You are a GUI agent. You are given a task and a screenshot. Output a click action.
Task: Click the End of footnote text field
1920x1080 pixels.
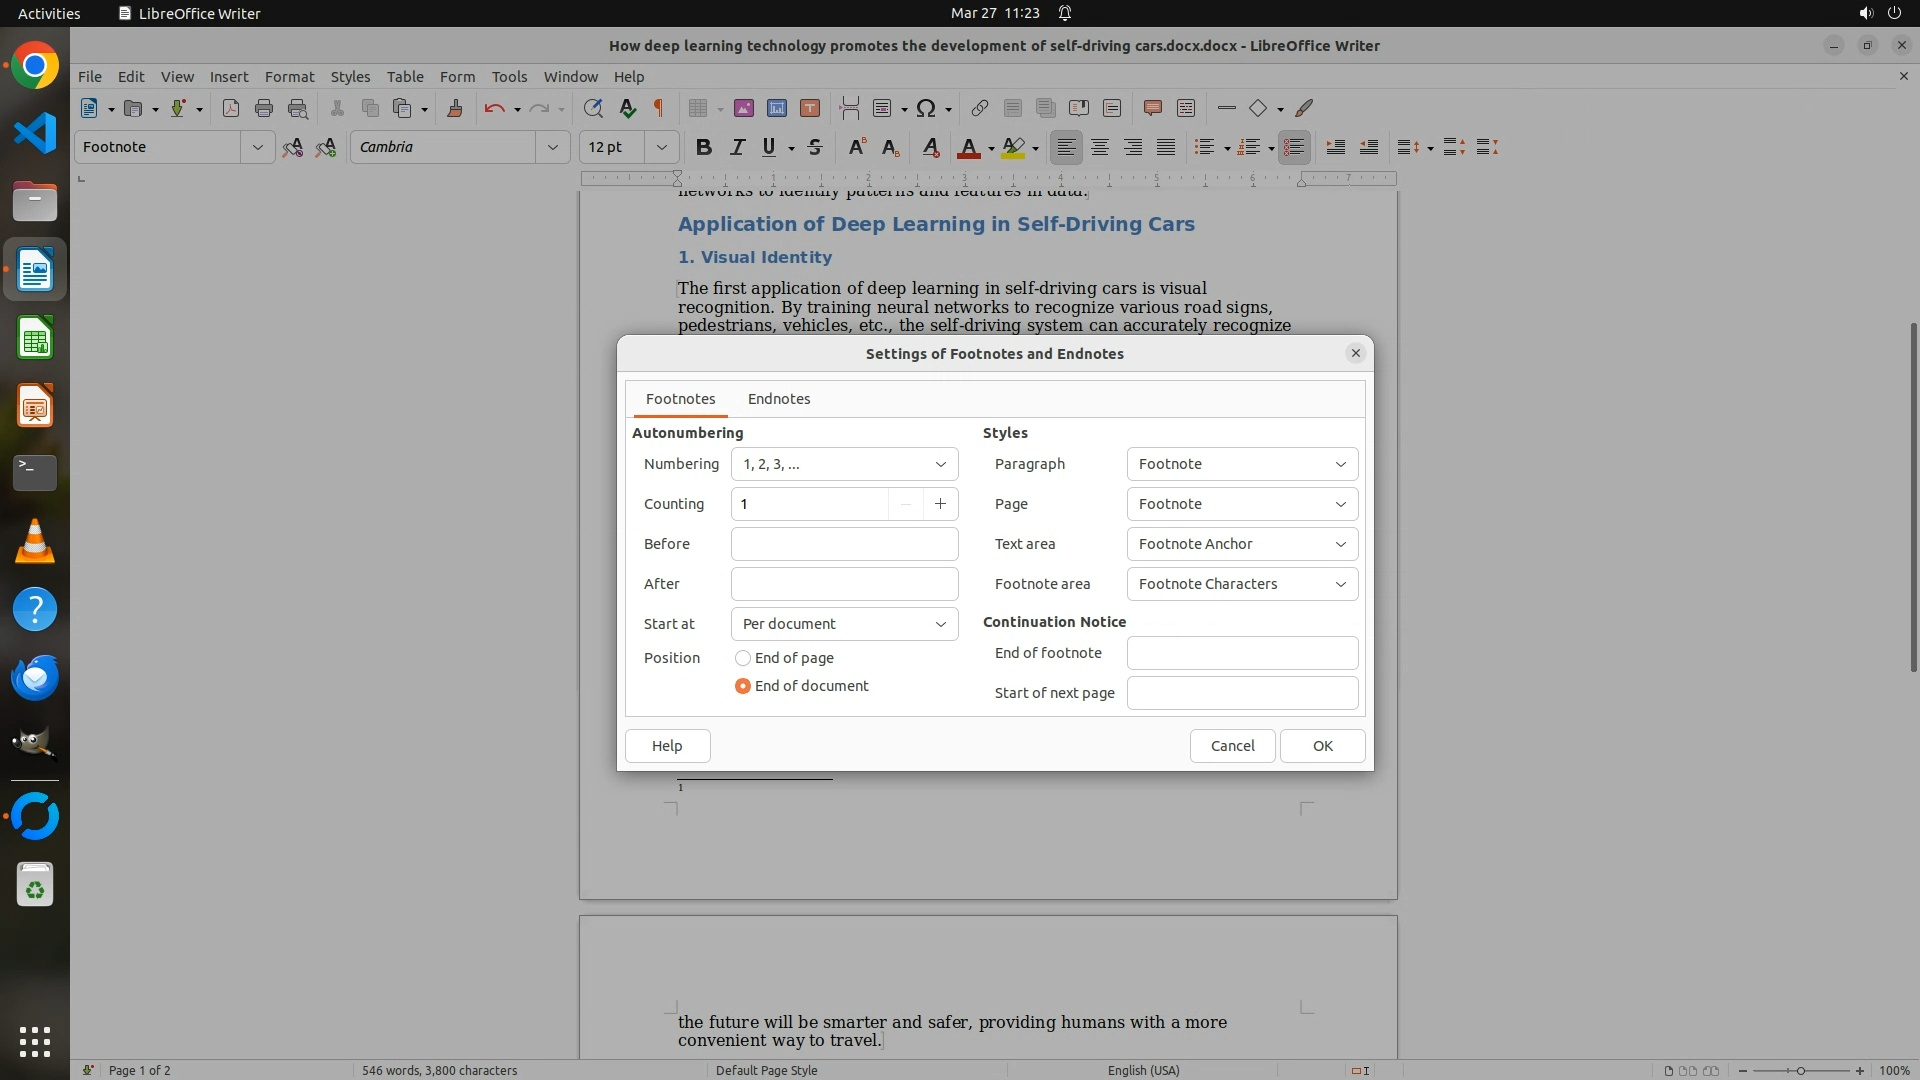tap(1241, 653)
